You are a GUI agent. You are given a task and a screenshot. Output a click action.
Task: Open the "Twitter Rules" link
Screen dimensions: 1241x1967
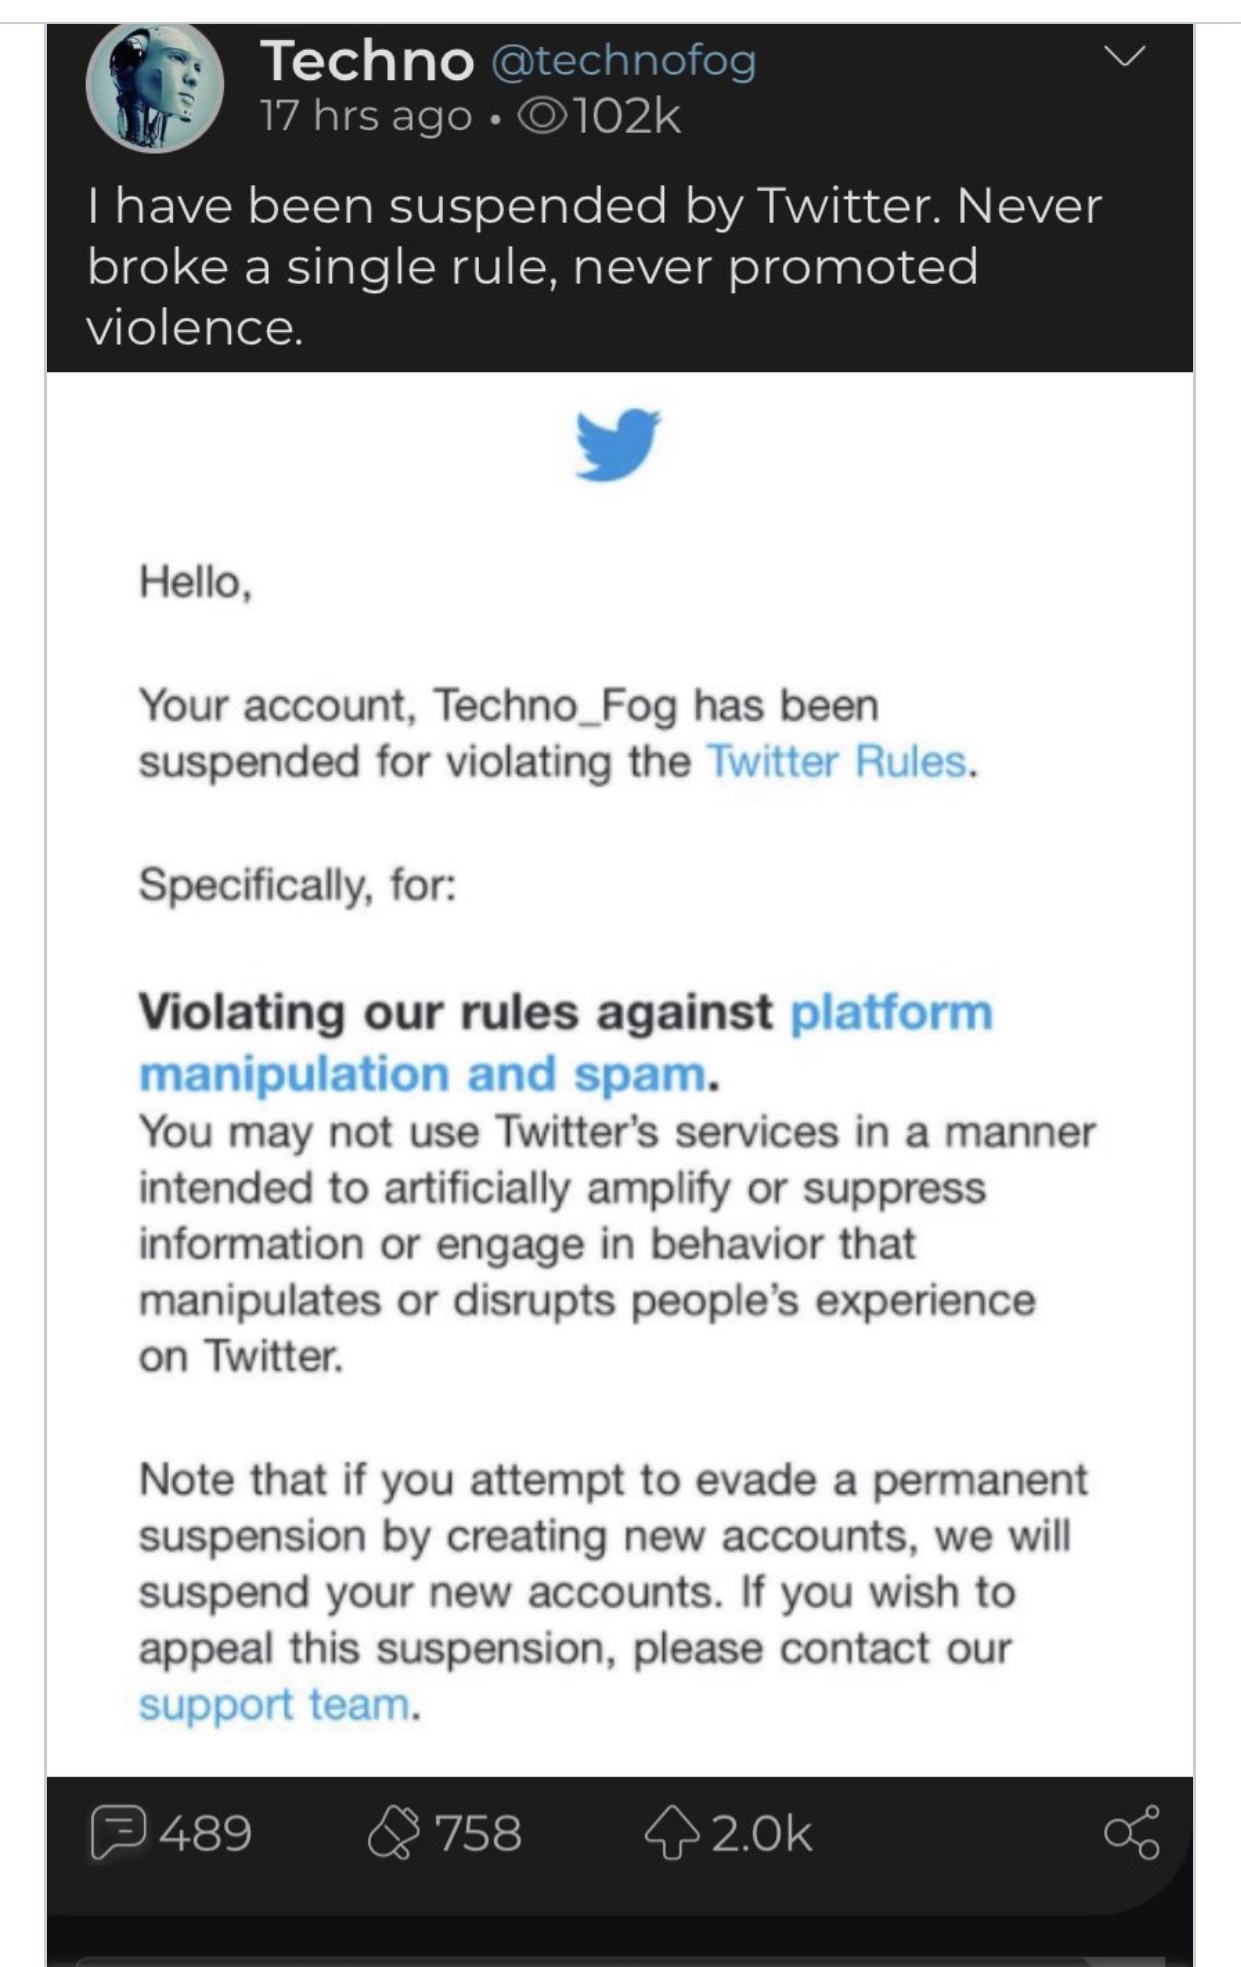click(838, 762)
